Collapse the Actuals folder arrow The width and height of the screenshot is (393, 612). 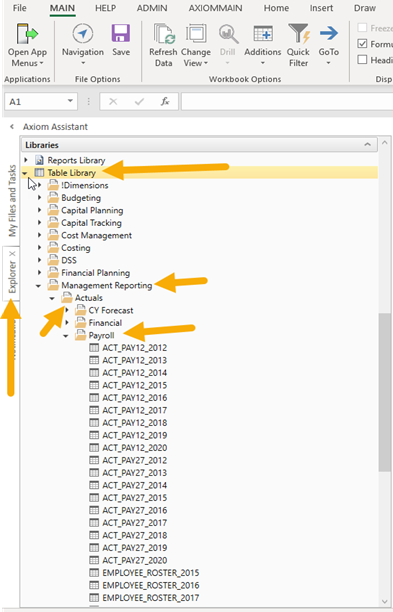52,298
